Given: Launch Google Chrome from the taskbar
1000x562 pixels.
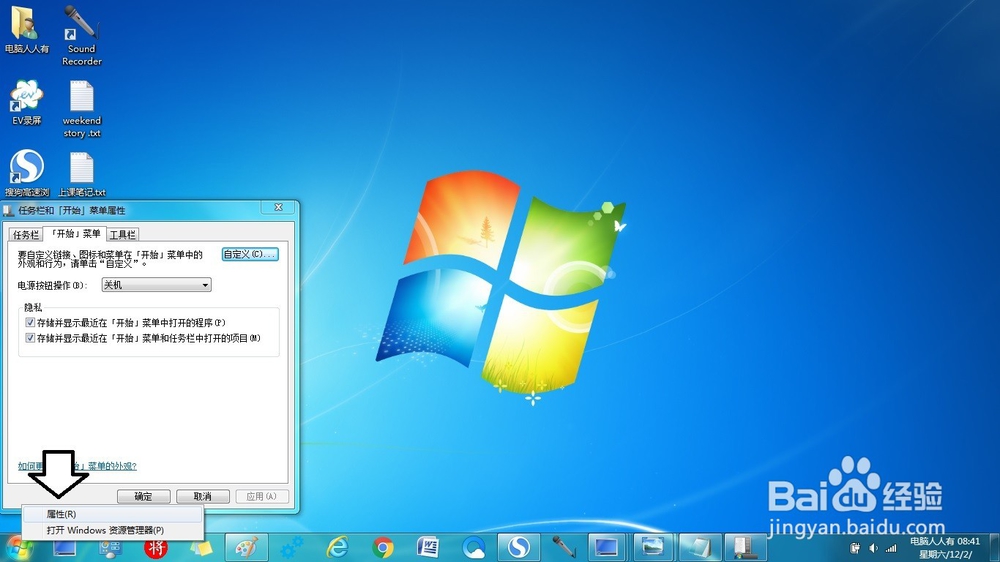Looking at the screenshot, I should click(383, 547).
